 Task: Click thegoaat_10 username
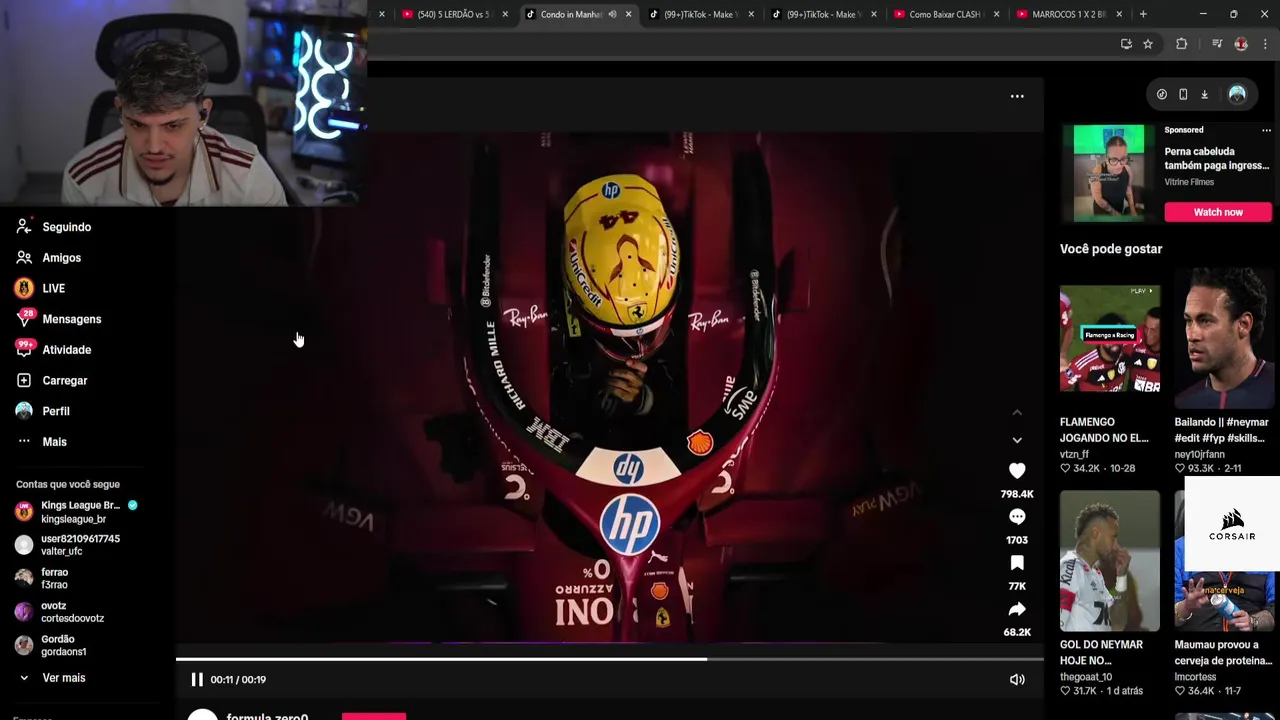(x=1086, y=677)
